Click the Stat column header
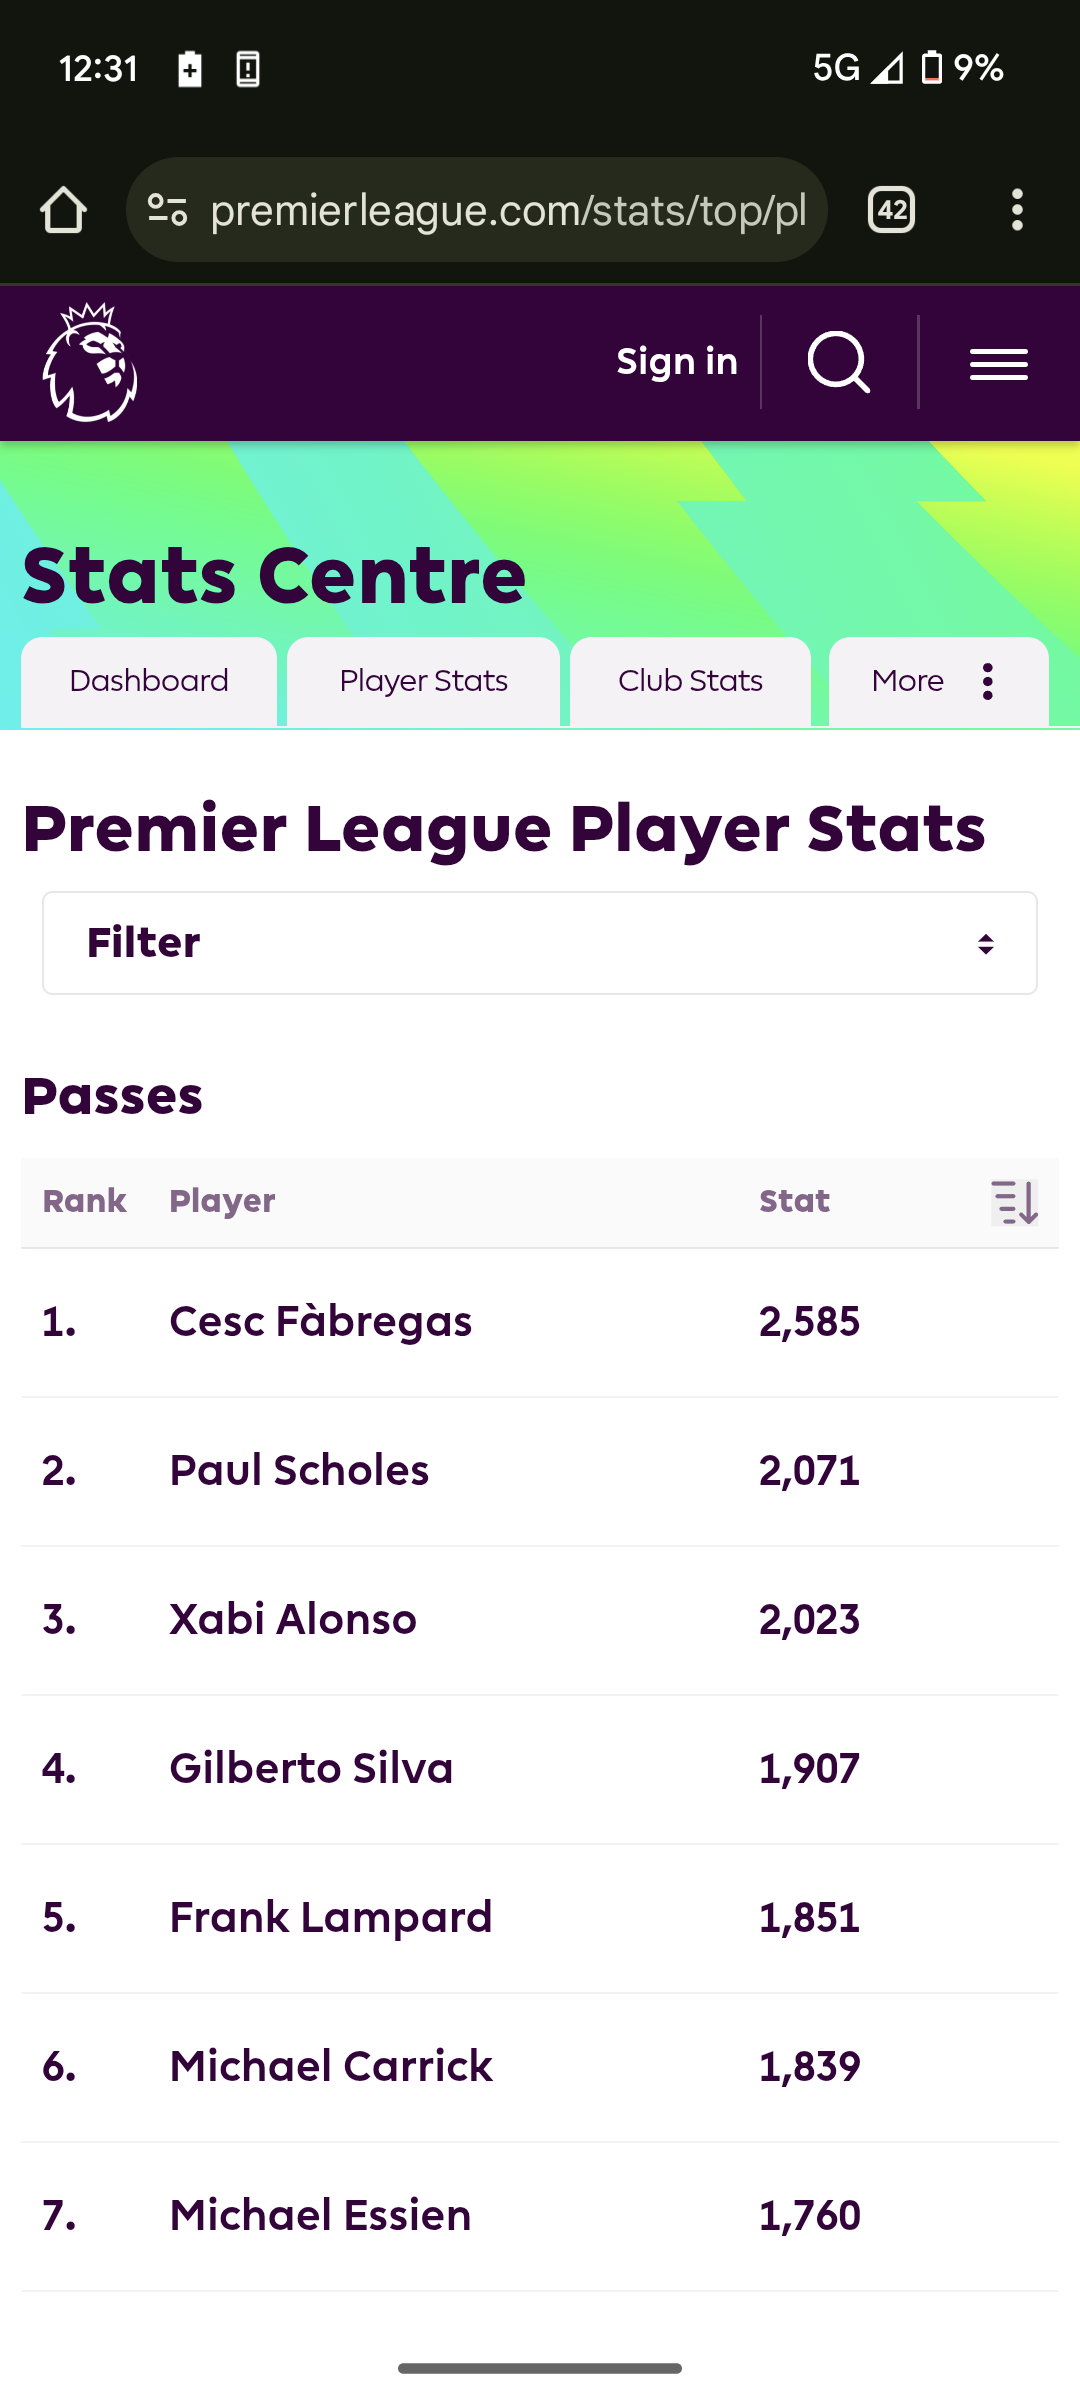 [795, 1201]
